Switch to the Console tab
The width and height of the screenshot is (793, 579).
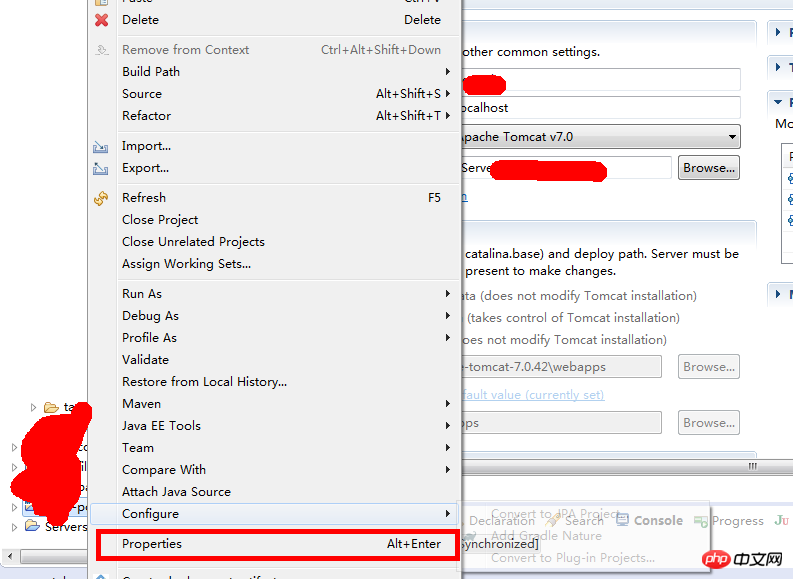[650, 520]
